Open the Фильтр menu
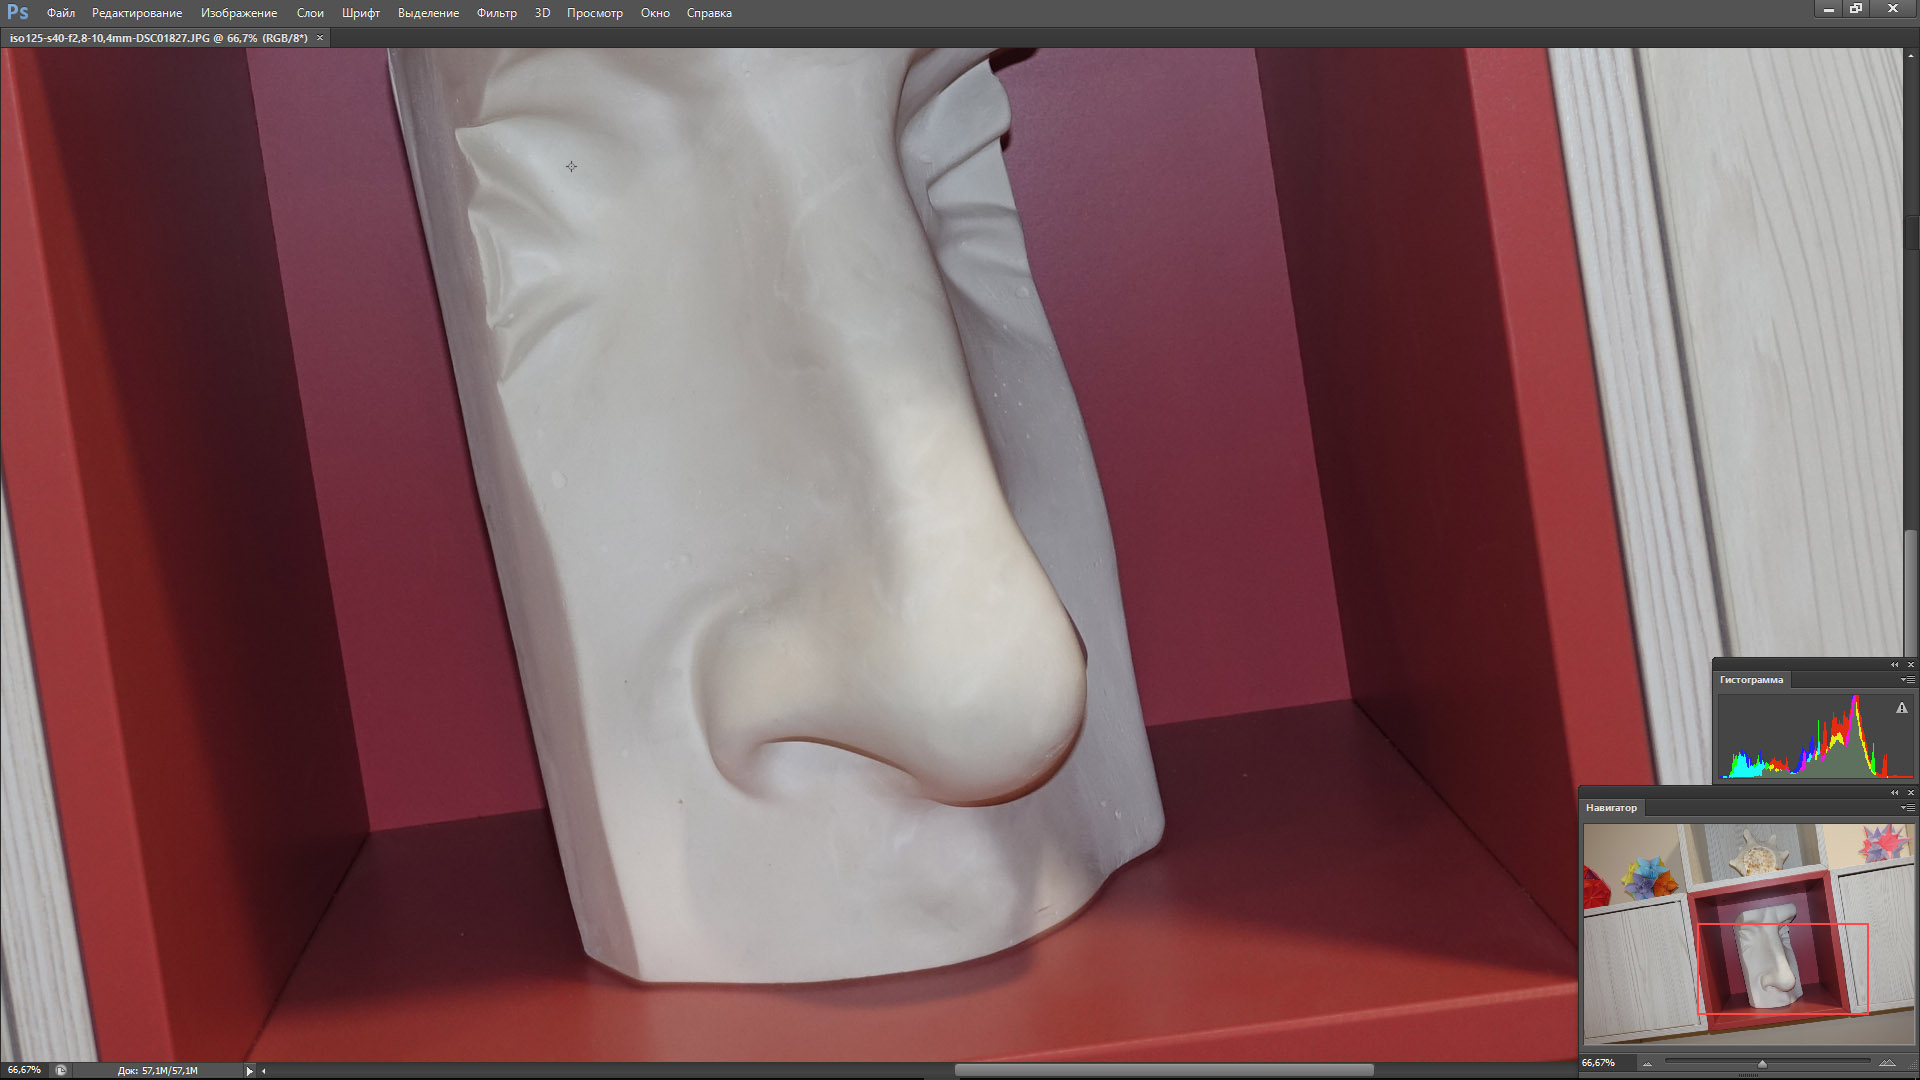1920x1080 pixels. point(496,13)
